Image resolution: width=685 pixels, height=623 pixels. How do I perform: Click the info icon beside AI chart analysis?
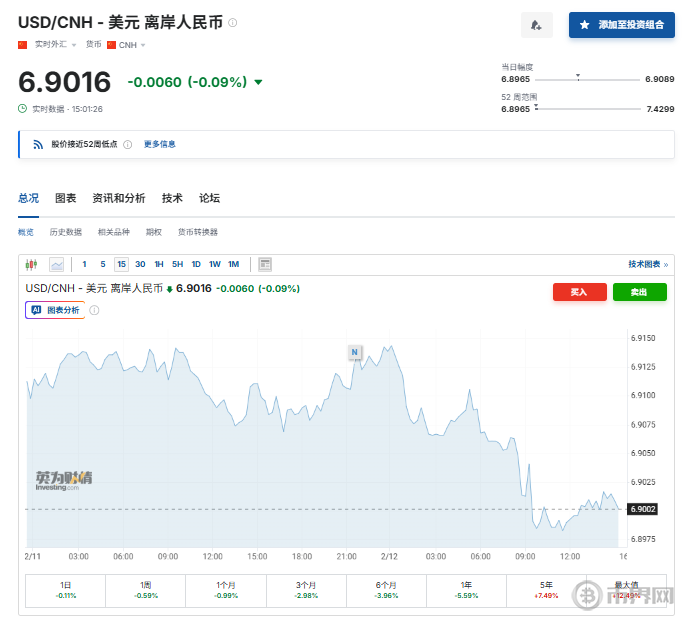click(95, 310)
